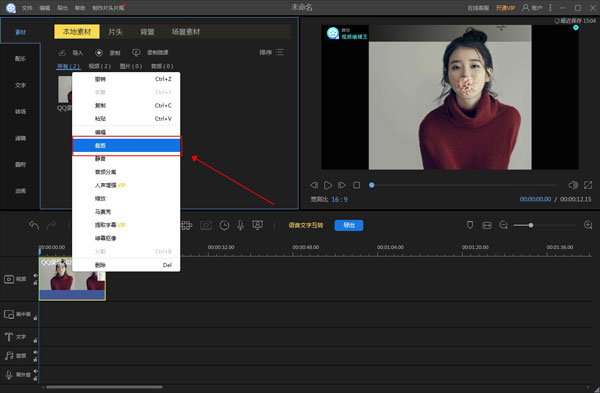
Task: Zoom out the timeline with minus magnifier
Action: click(x=504, y=225)
